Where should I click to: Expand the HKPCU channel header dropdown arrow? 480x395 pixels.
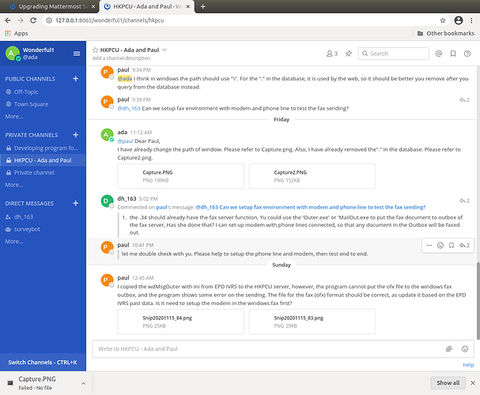165,50
